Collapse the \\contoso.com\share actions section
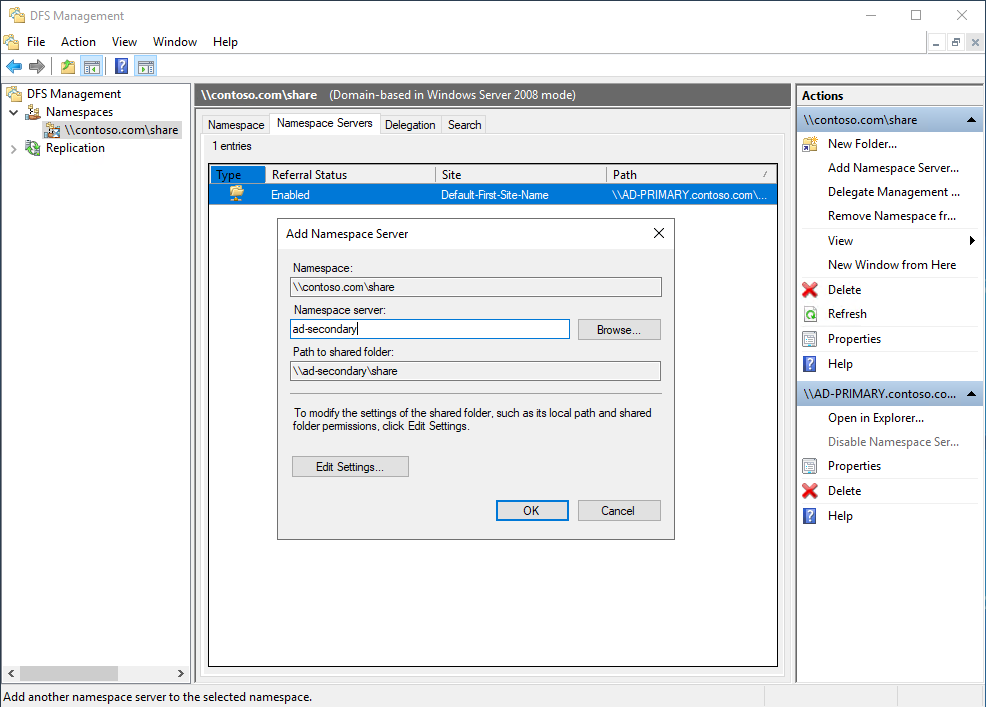This screenshot has height=707, width=986. [x=972, y=120]
